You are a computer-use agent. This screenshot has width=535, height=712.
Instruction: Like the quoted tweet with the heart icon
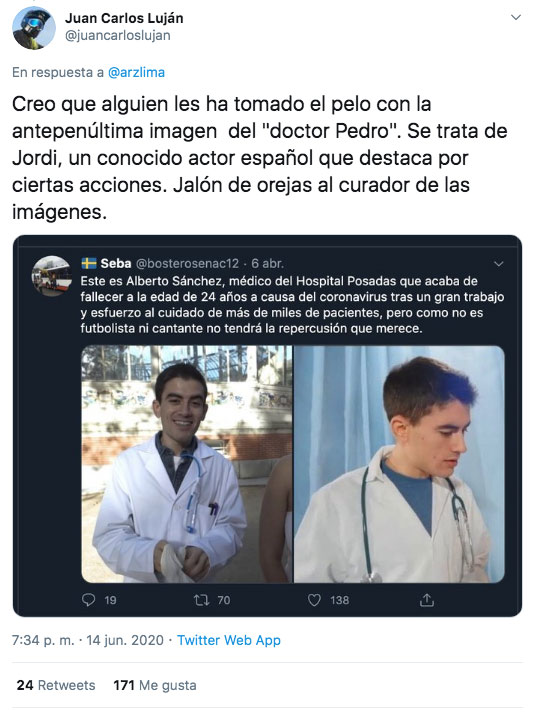tap(314, 600)
